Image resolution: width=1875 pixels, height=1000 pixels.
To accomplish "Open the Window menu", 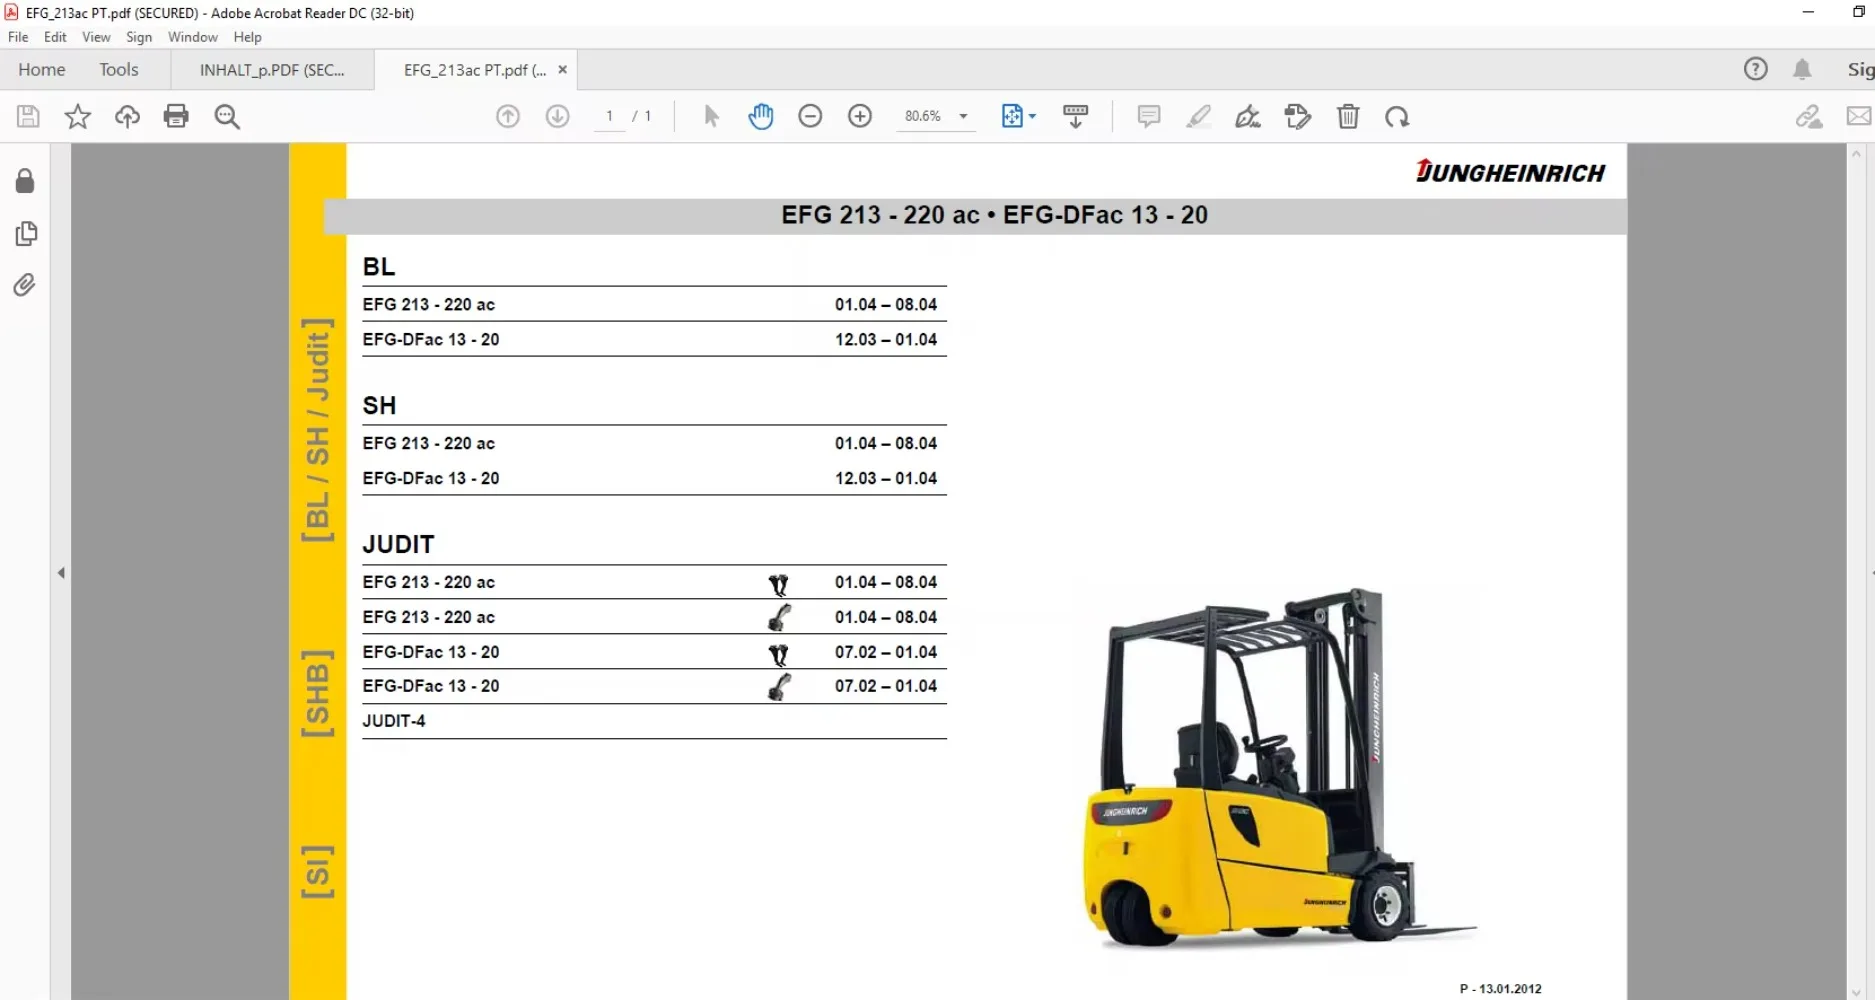I will [193, 37].
